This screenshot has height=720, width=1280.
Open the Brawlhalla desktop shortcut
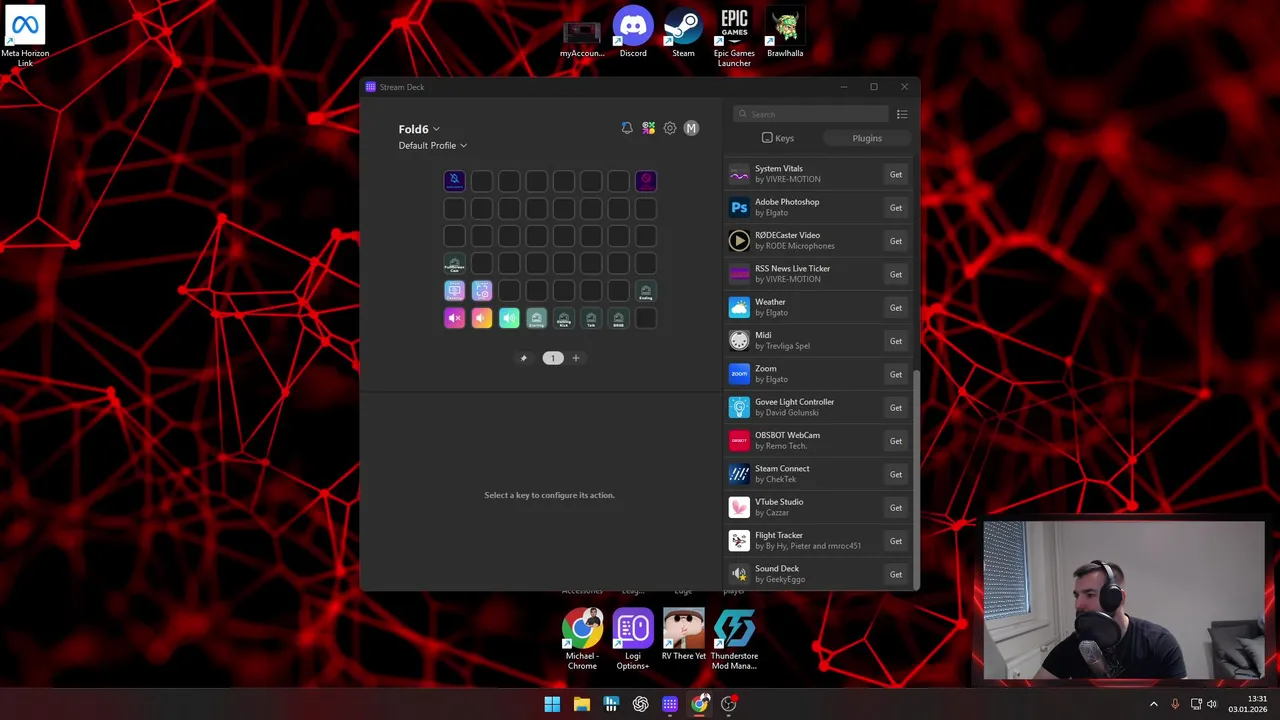point(785,32)
